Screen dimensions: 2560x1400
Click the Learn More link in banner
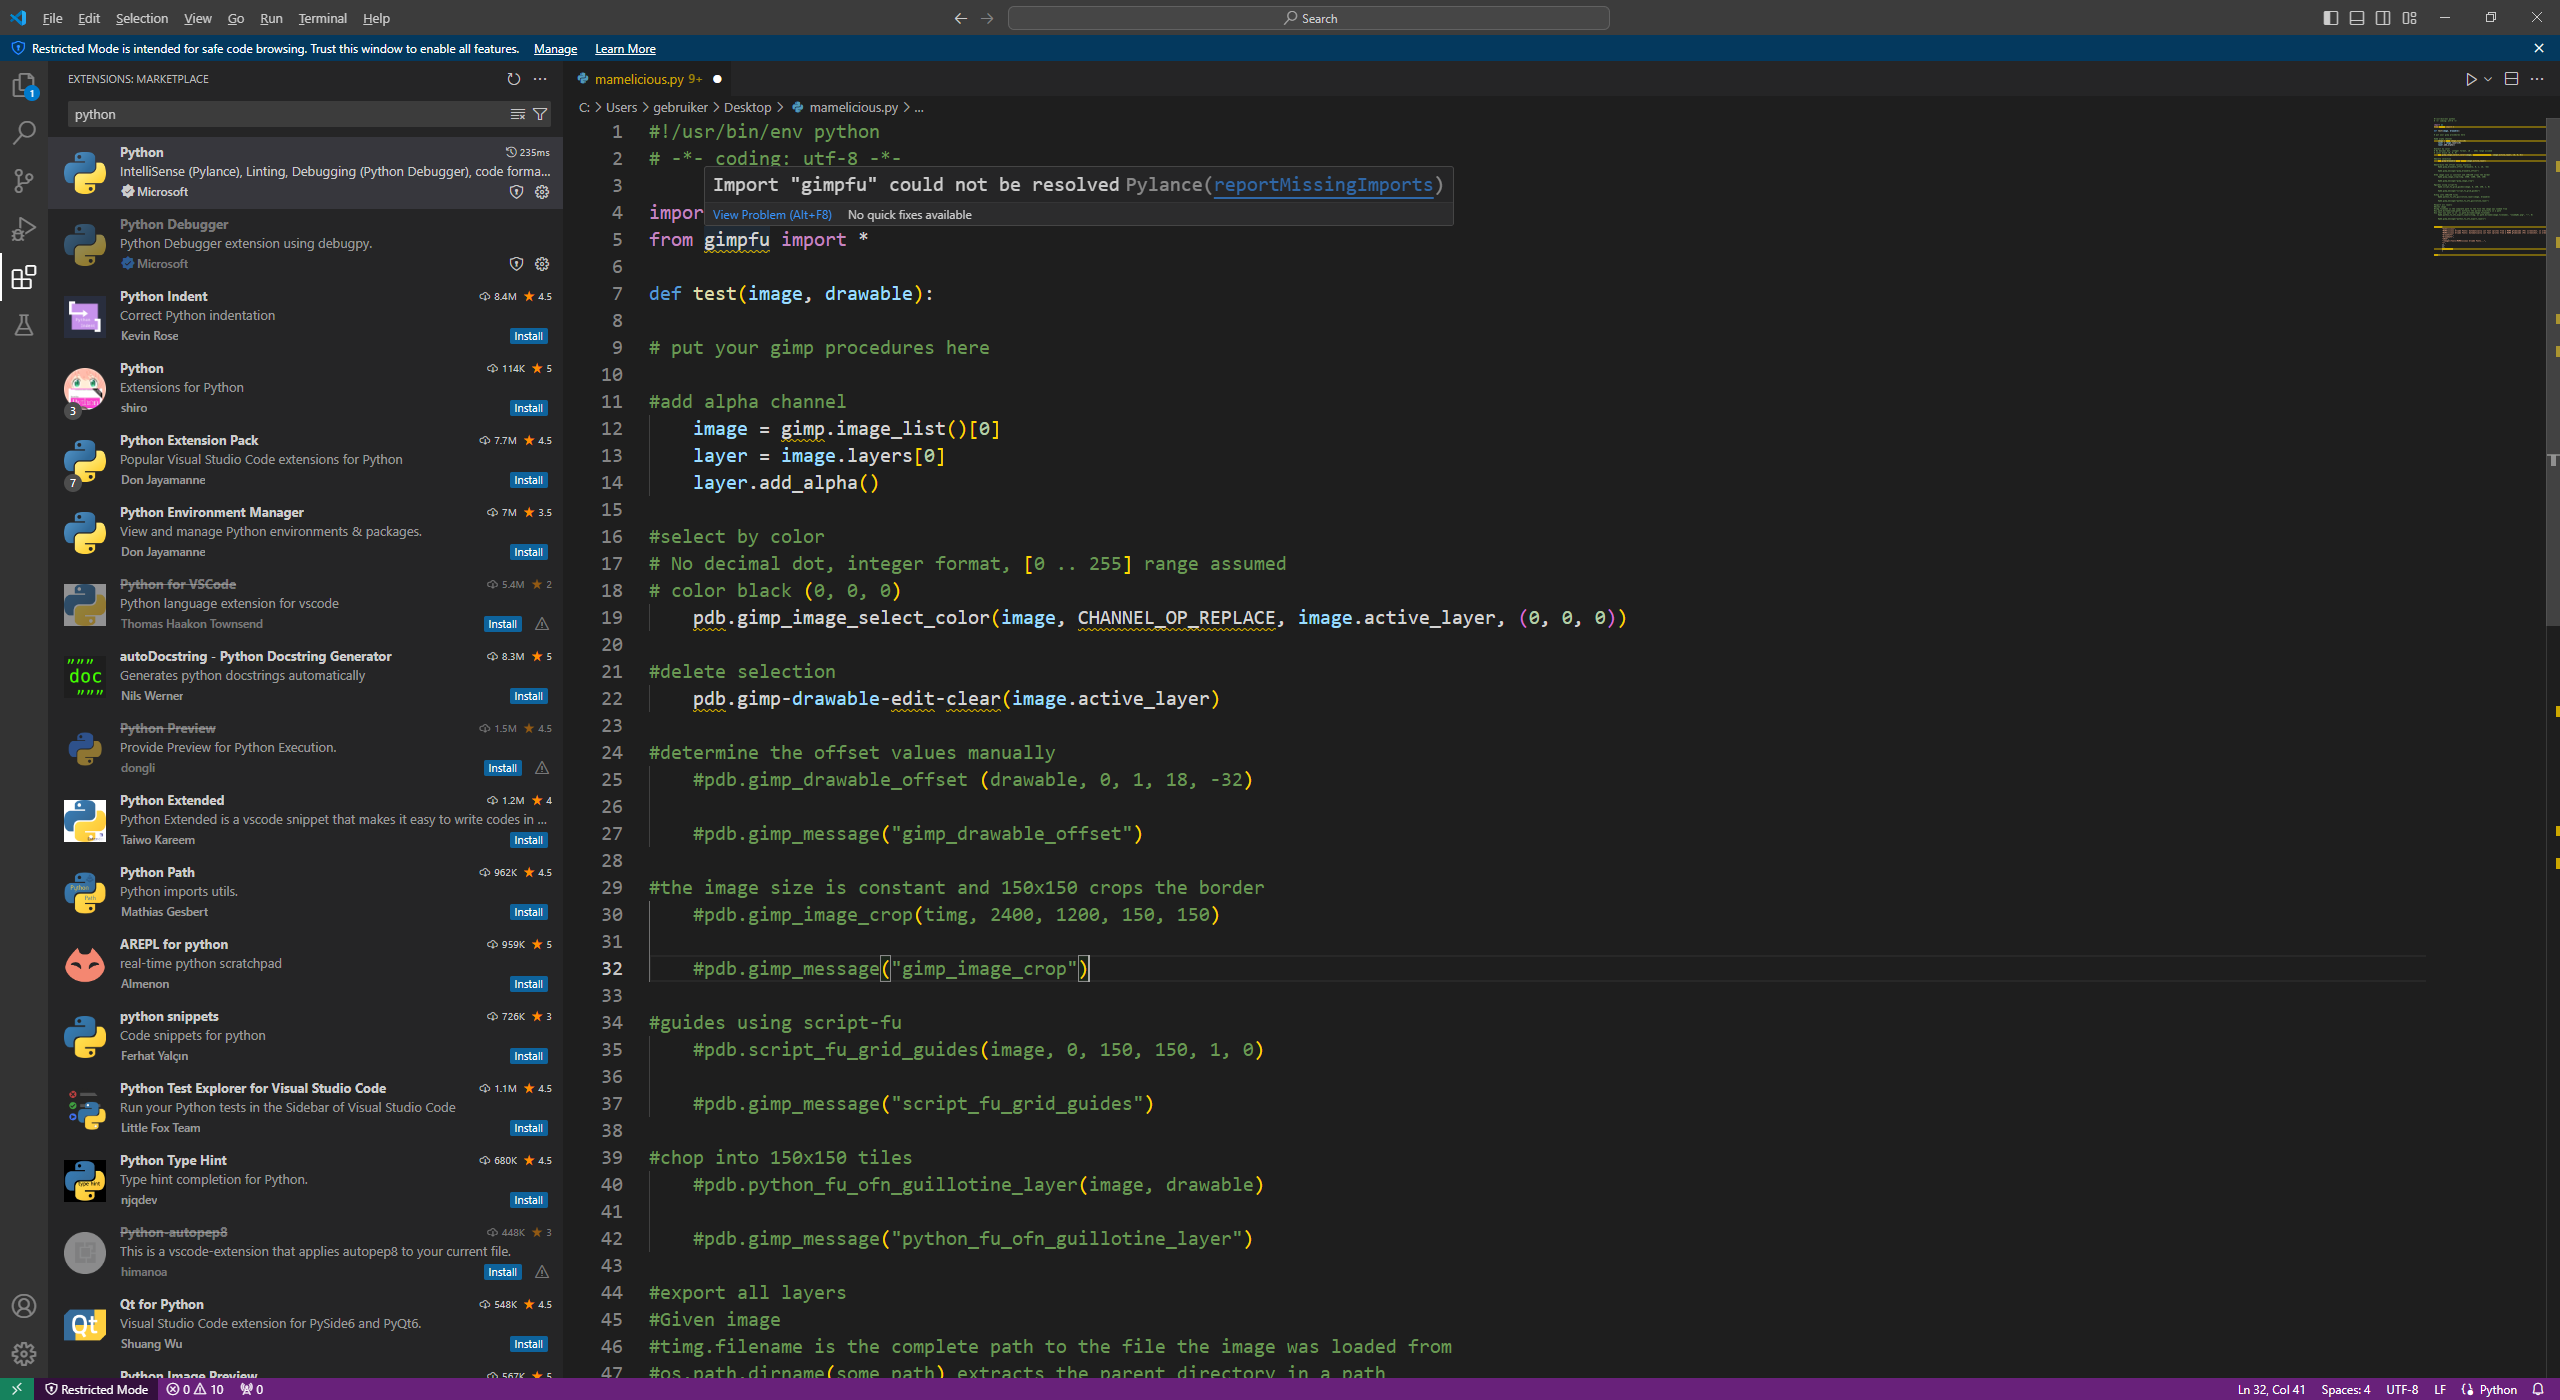pos(625,49)
